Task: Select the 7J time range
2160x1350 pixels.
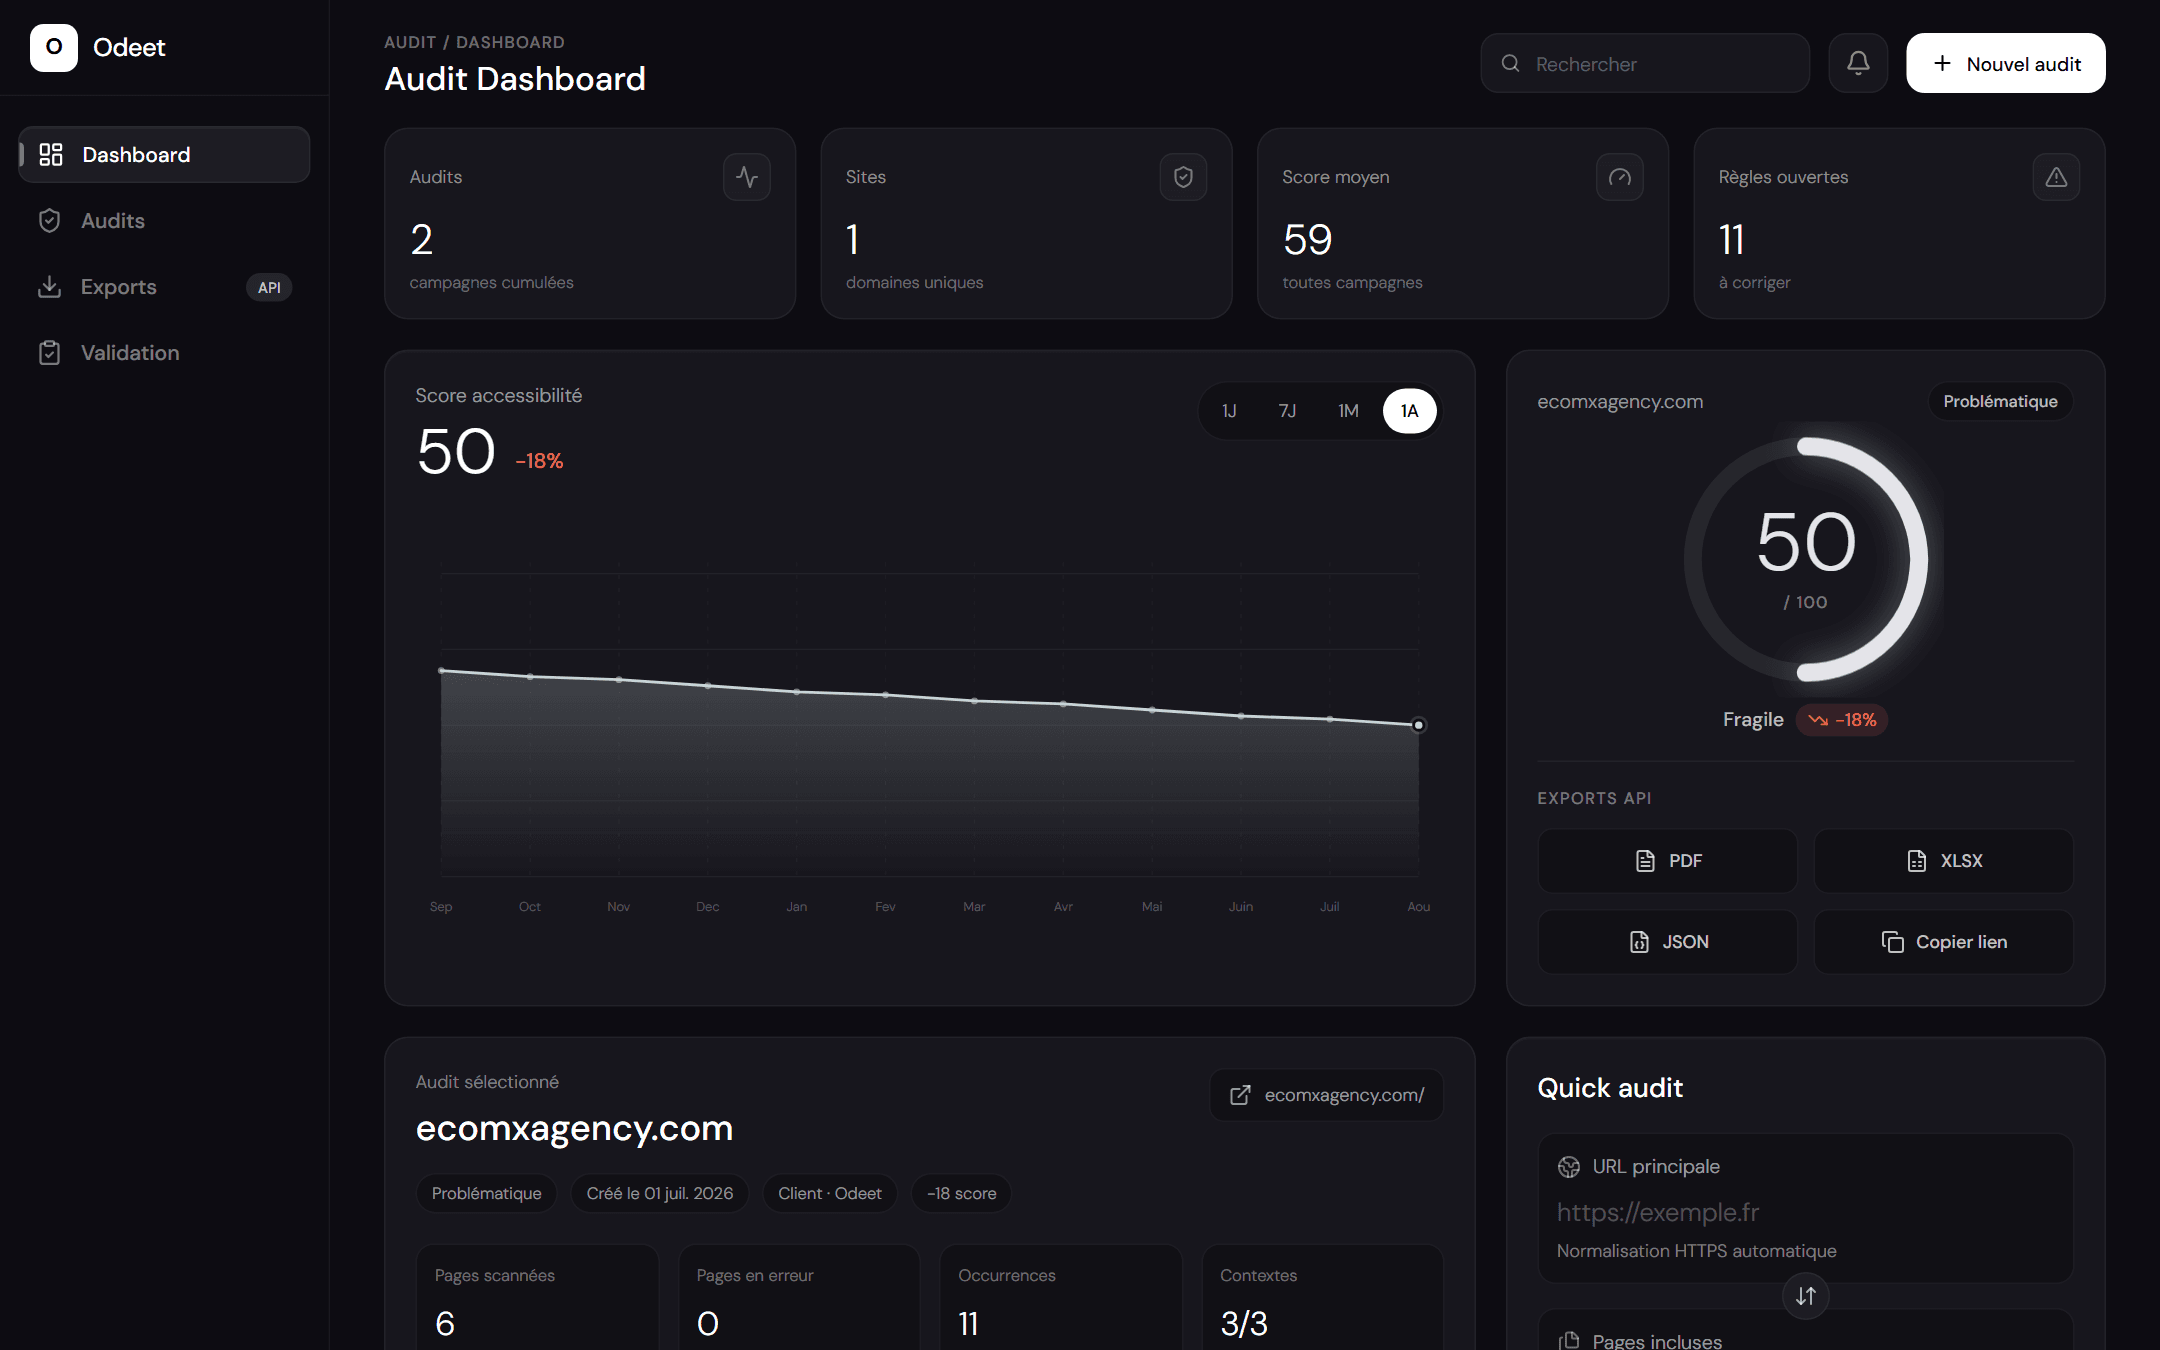Action: [x=1288, y=411]
